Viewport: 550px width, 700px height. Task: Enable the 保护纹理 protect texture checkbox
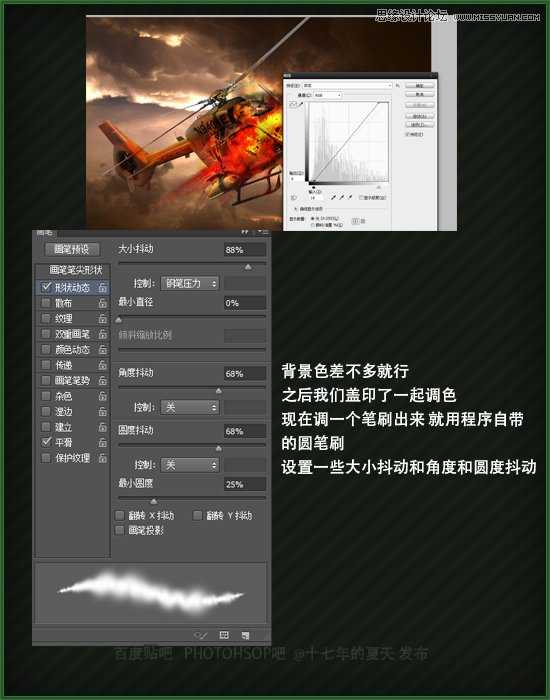pos(46,458)
